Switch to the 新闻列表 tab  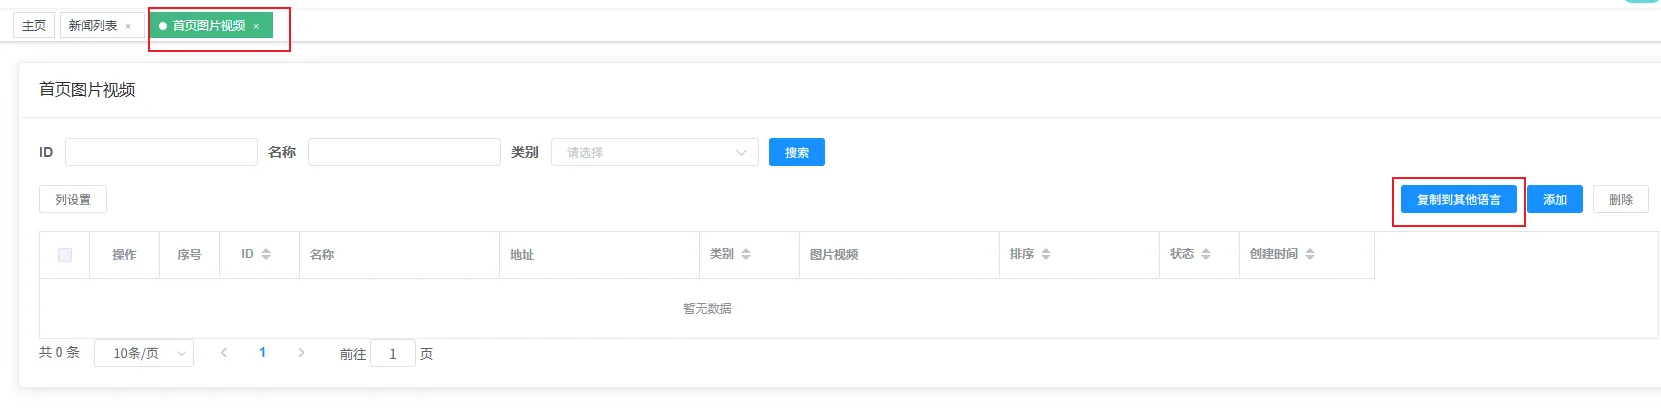[x=93, y=26]
